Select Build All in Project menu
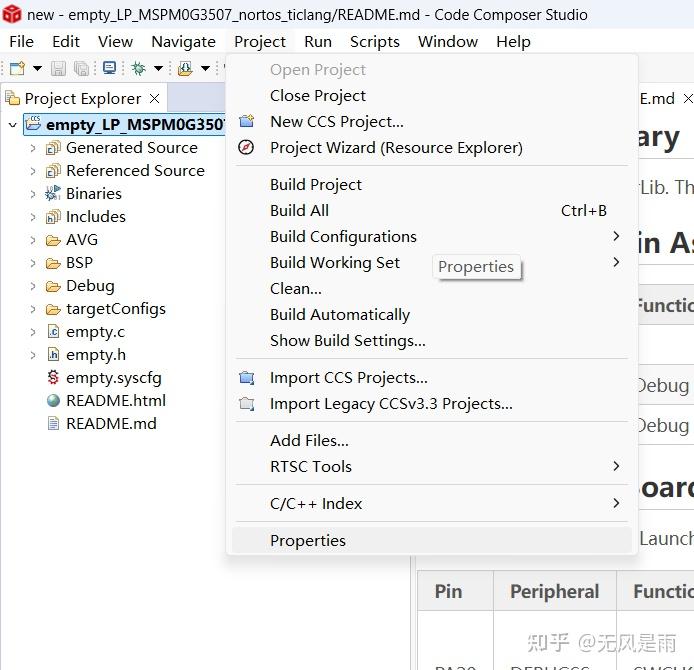694x670 pixels. pyautogui.click(x=432, y=211)
